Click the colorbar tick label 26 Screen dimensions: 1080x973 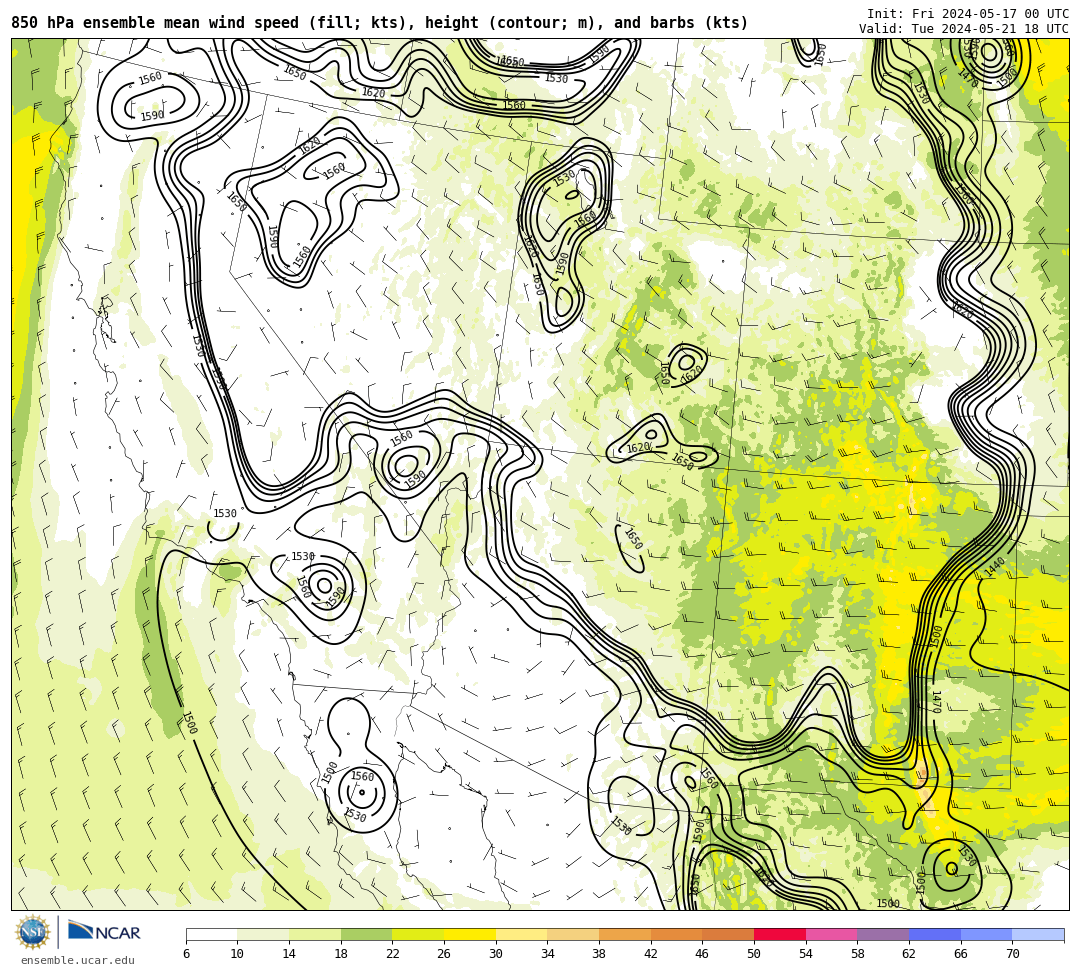click(x=444, y=954)
